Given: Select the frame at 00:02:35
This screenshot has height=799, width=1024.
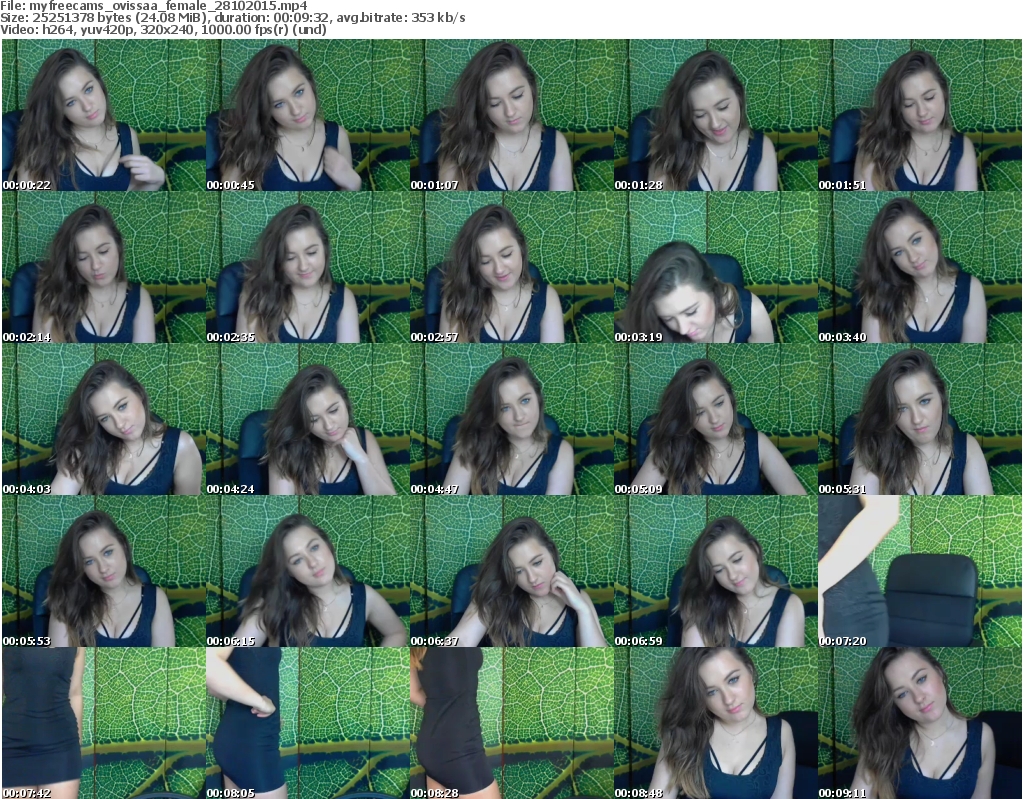Looking at the screenshot, I should (x=308, y=267).
